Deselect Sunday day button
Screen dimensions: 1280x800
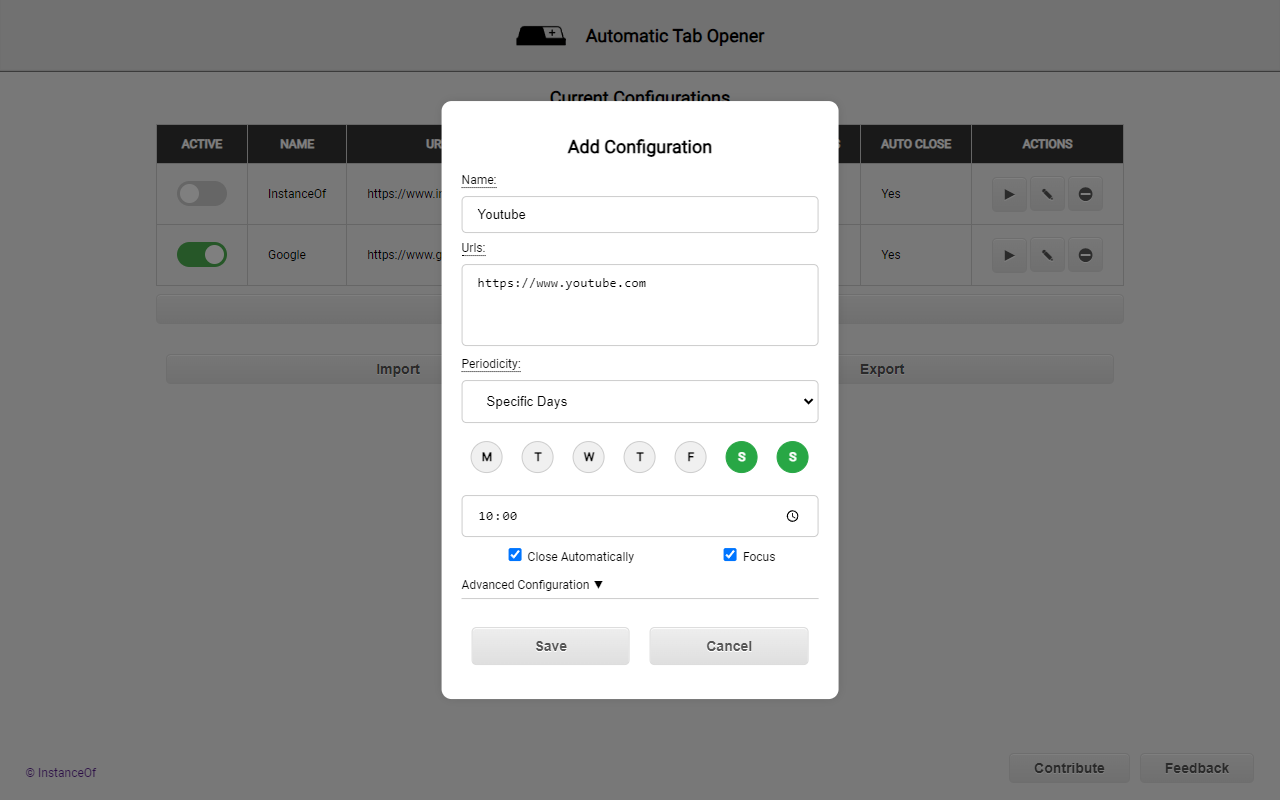coord(793,457)
